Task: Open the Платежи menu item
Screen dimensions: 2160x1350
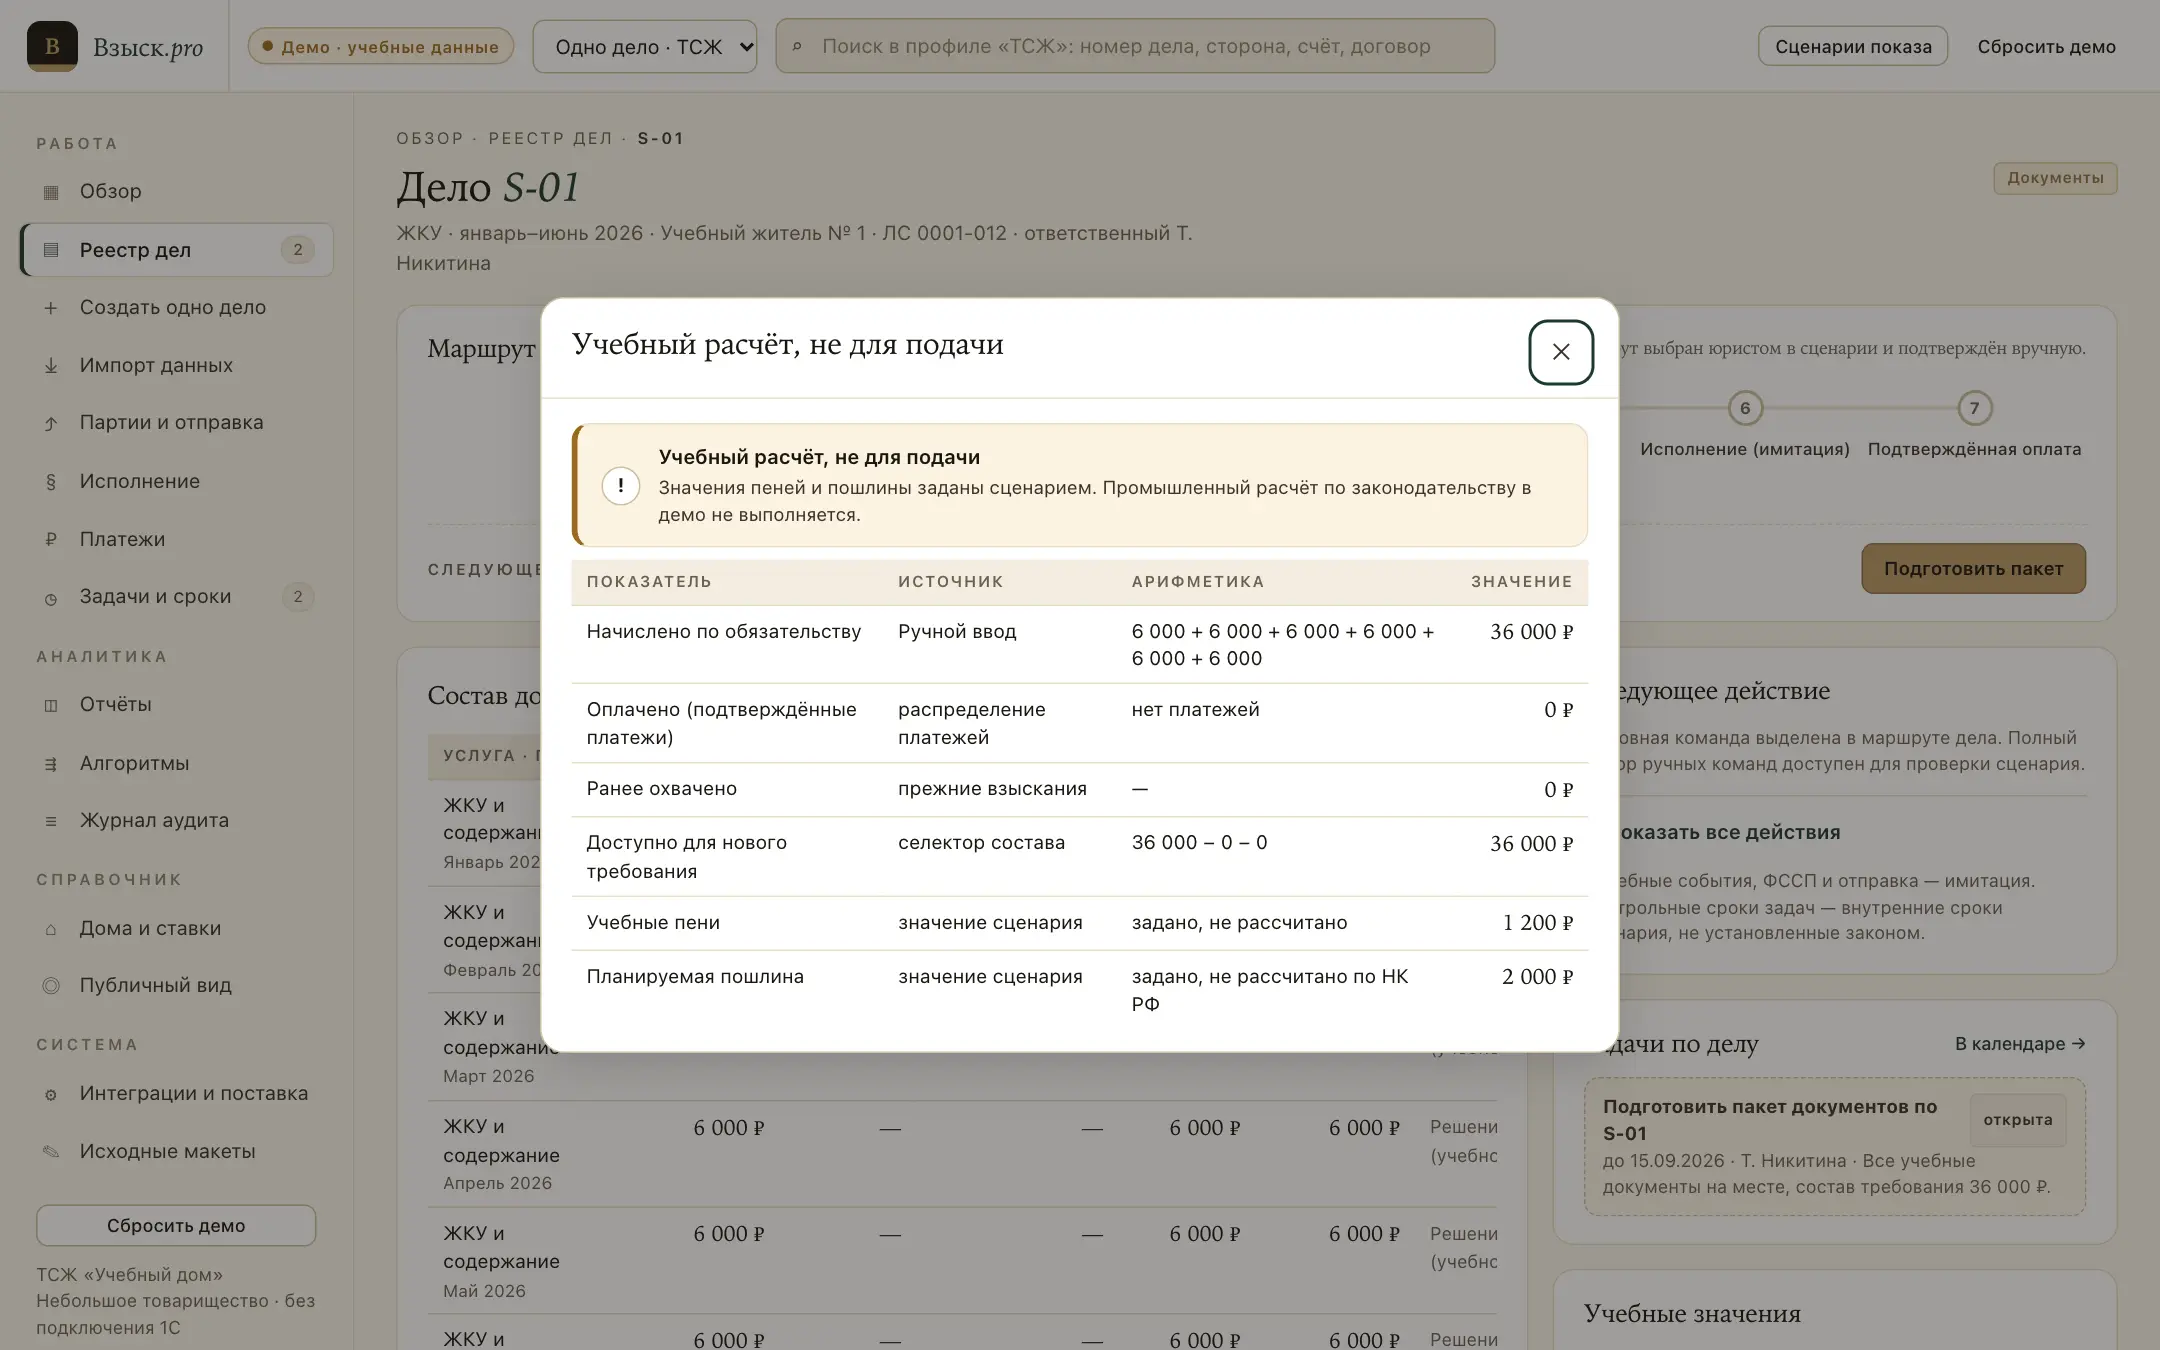Action: tap(176, 539)
